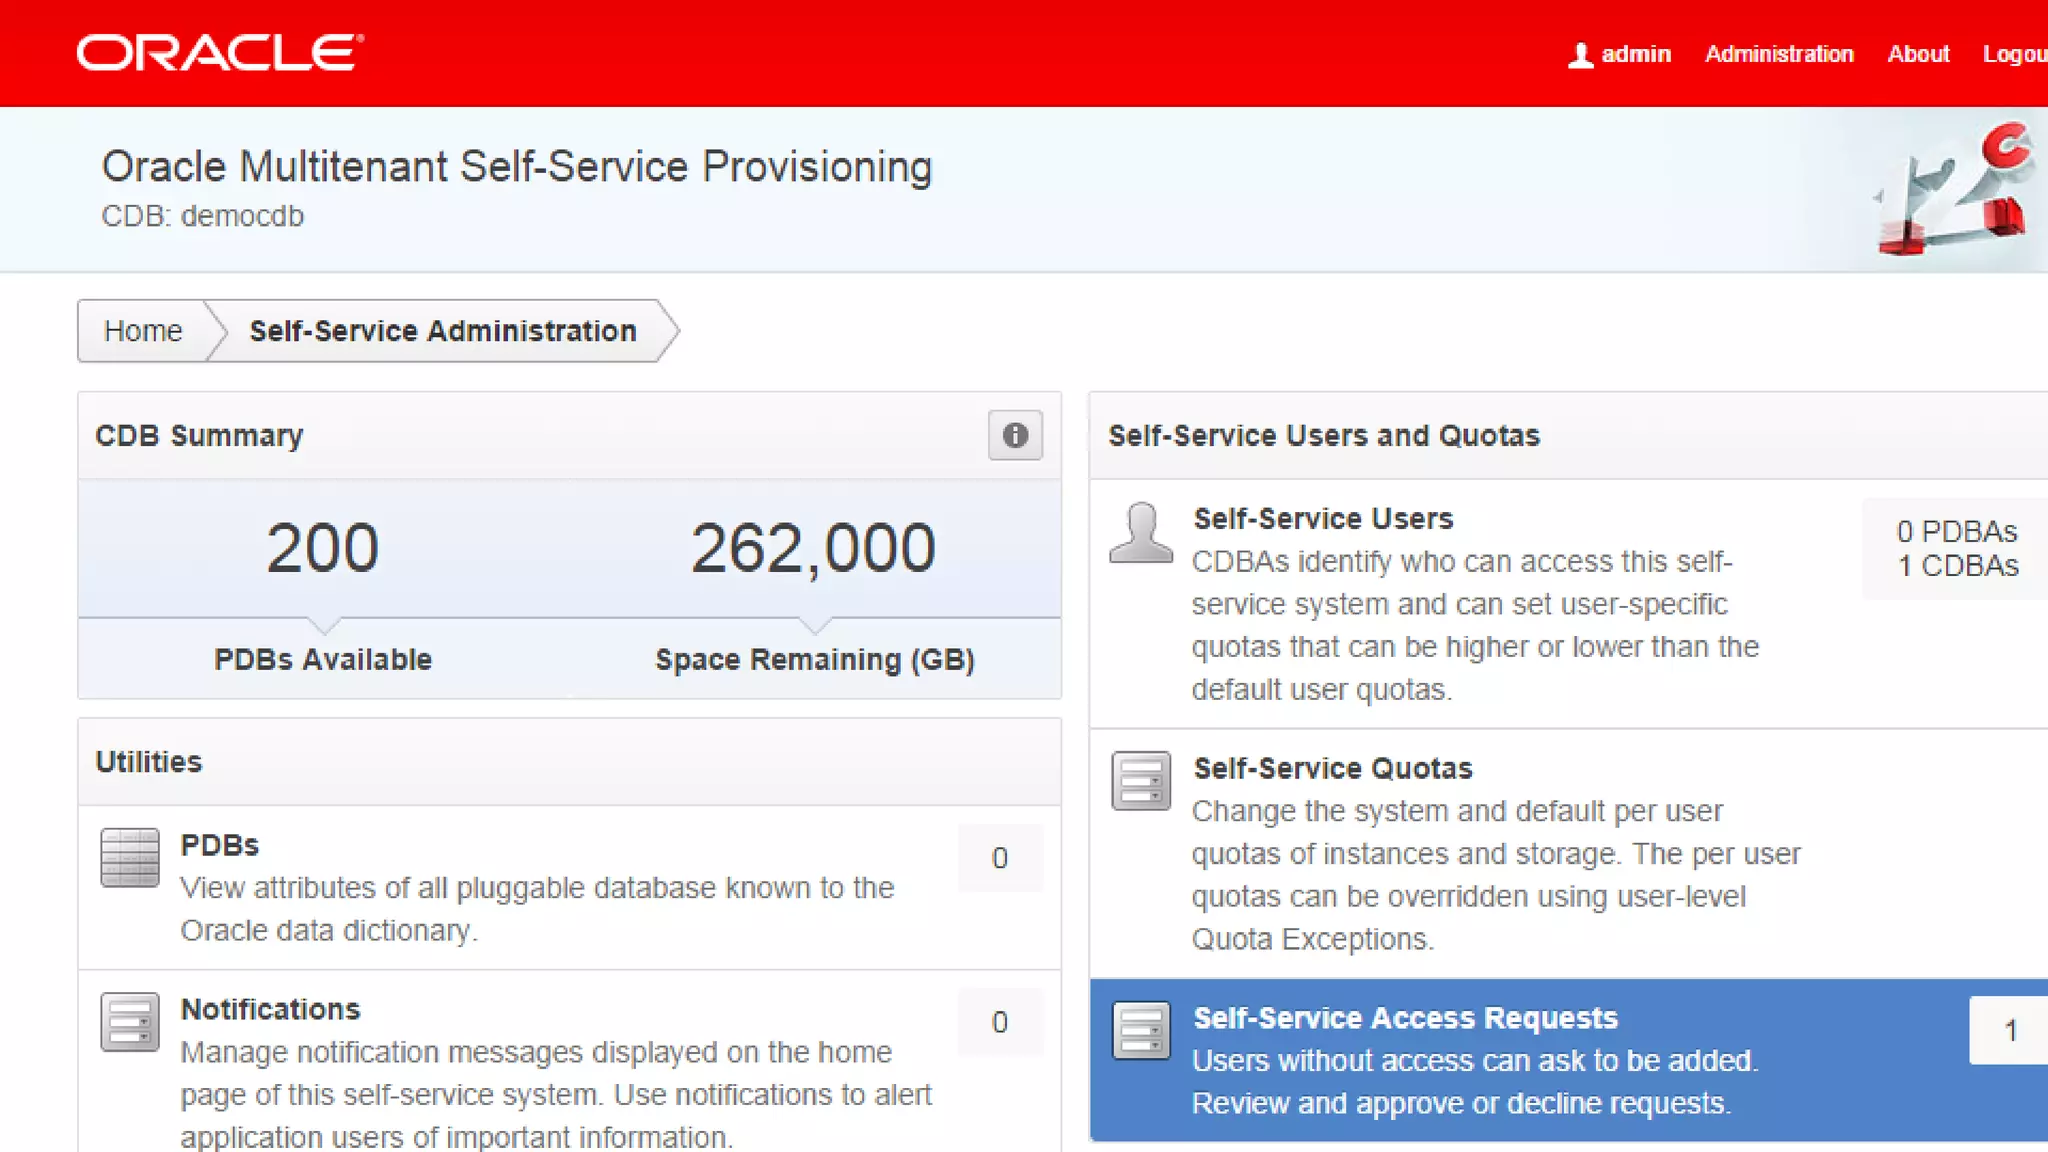Click the Self-Service Access Requests server icon
The width and height of the screenshot is (2048, 1152).
[1140, 1030]
